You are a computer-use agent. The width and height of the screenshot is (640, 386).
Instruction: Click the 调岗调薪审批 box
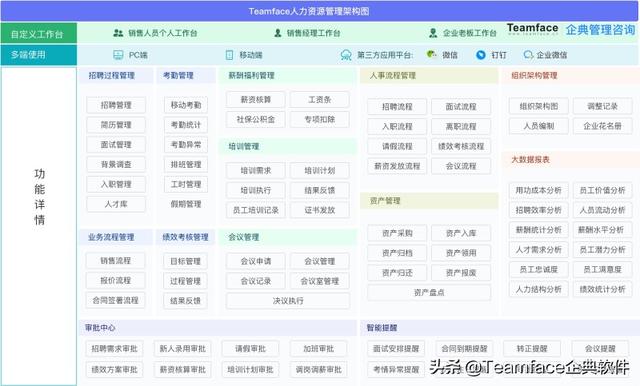pyautogui.click(x=319, y=370)
